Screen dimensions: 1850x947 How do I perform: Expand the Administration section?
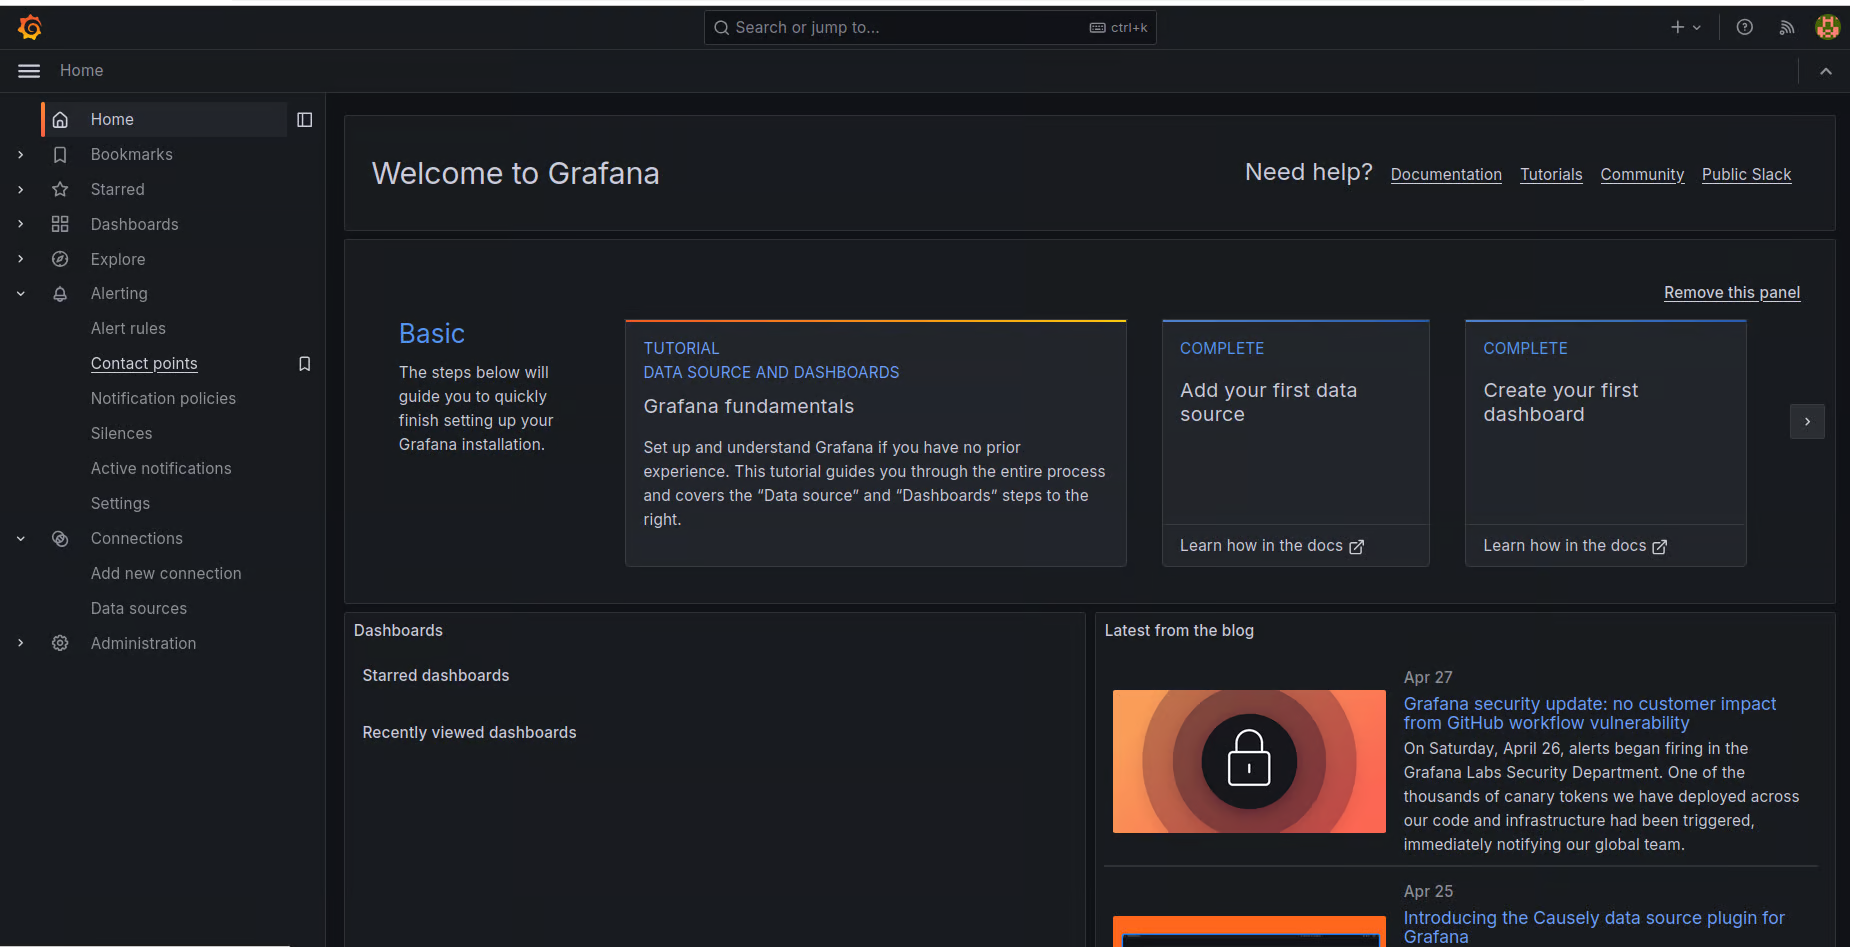21,643
